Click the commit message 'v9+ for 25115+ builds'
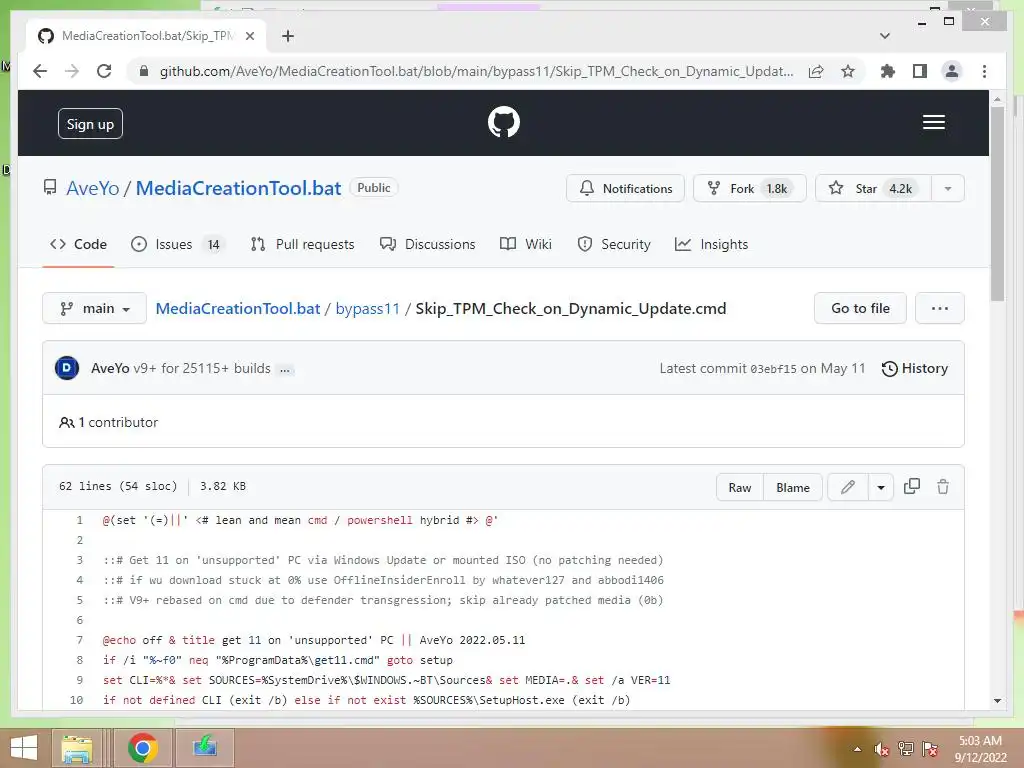The width and height of the screenshot is (1024, 768). click(x=202, y=368)
